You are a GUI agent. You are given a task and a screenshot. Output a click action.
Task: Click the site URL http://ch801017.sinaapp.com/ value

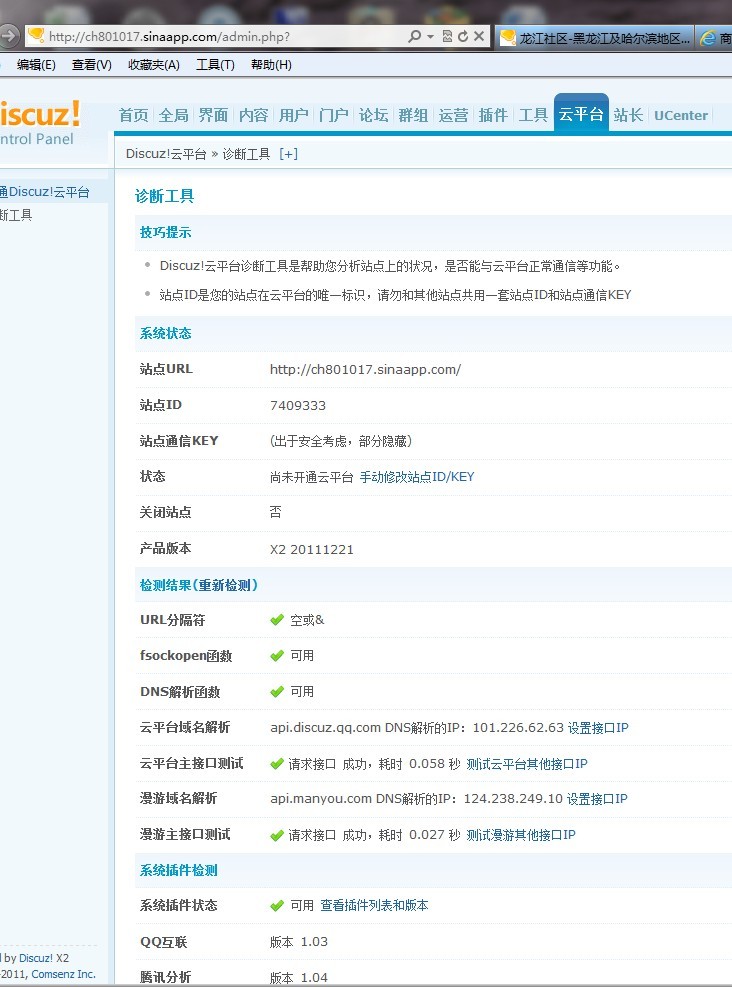coord(365,369)
